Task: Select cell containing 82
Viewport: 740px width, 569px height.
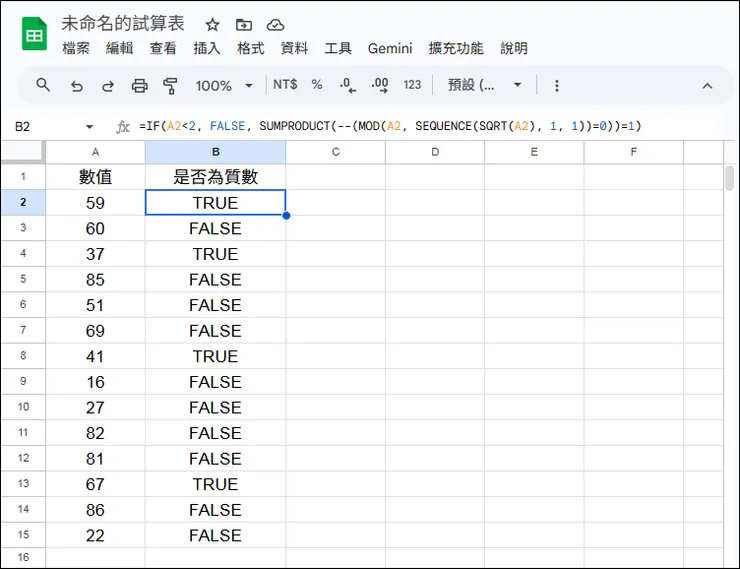Action: point(95,433)
